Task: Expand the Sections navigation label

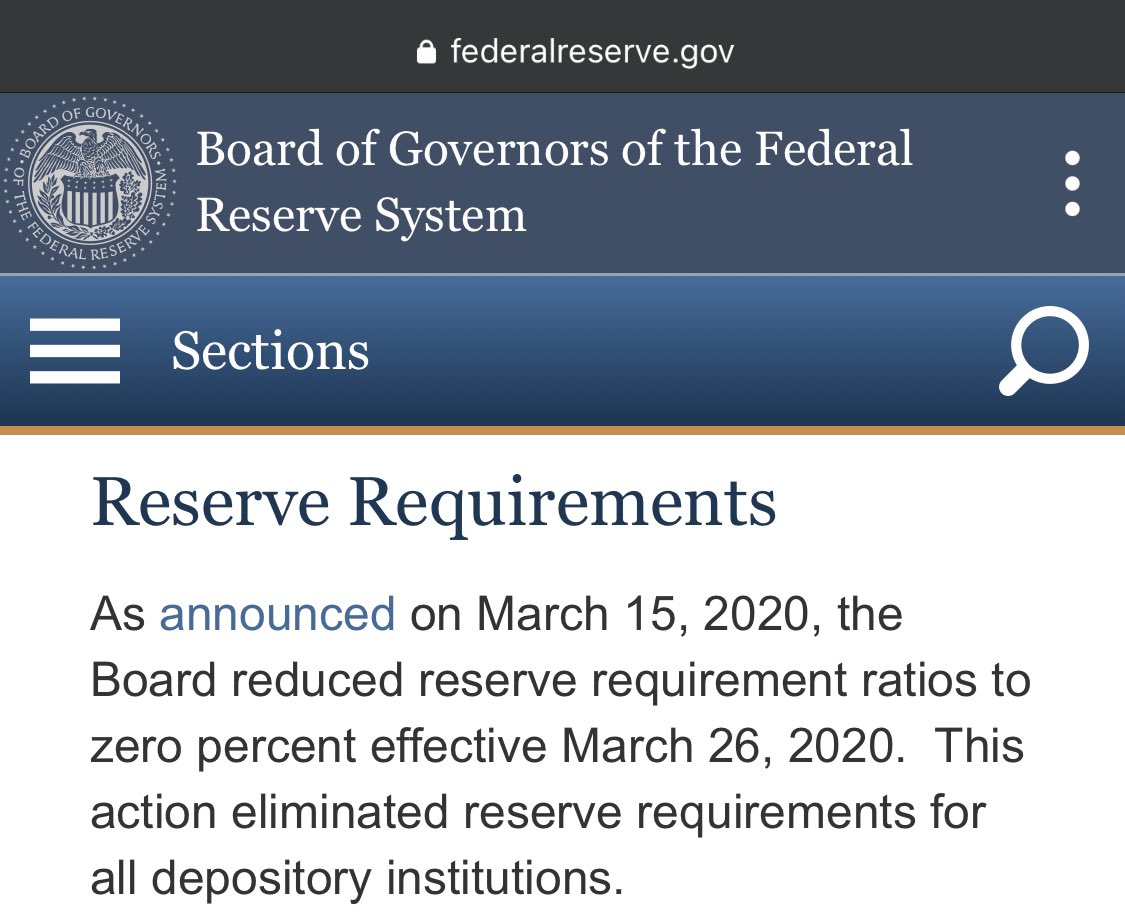Action: coord(270,351)
